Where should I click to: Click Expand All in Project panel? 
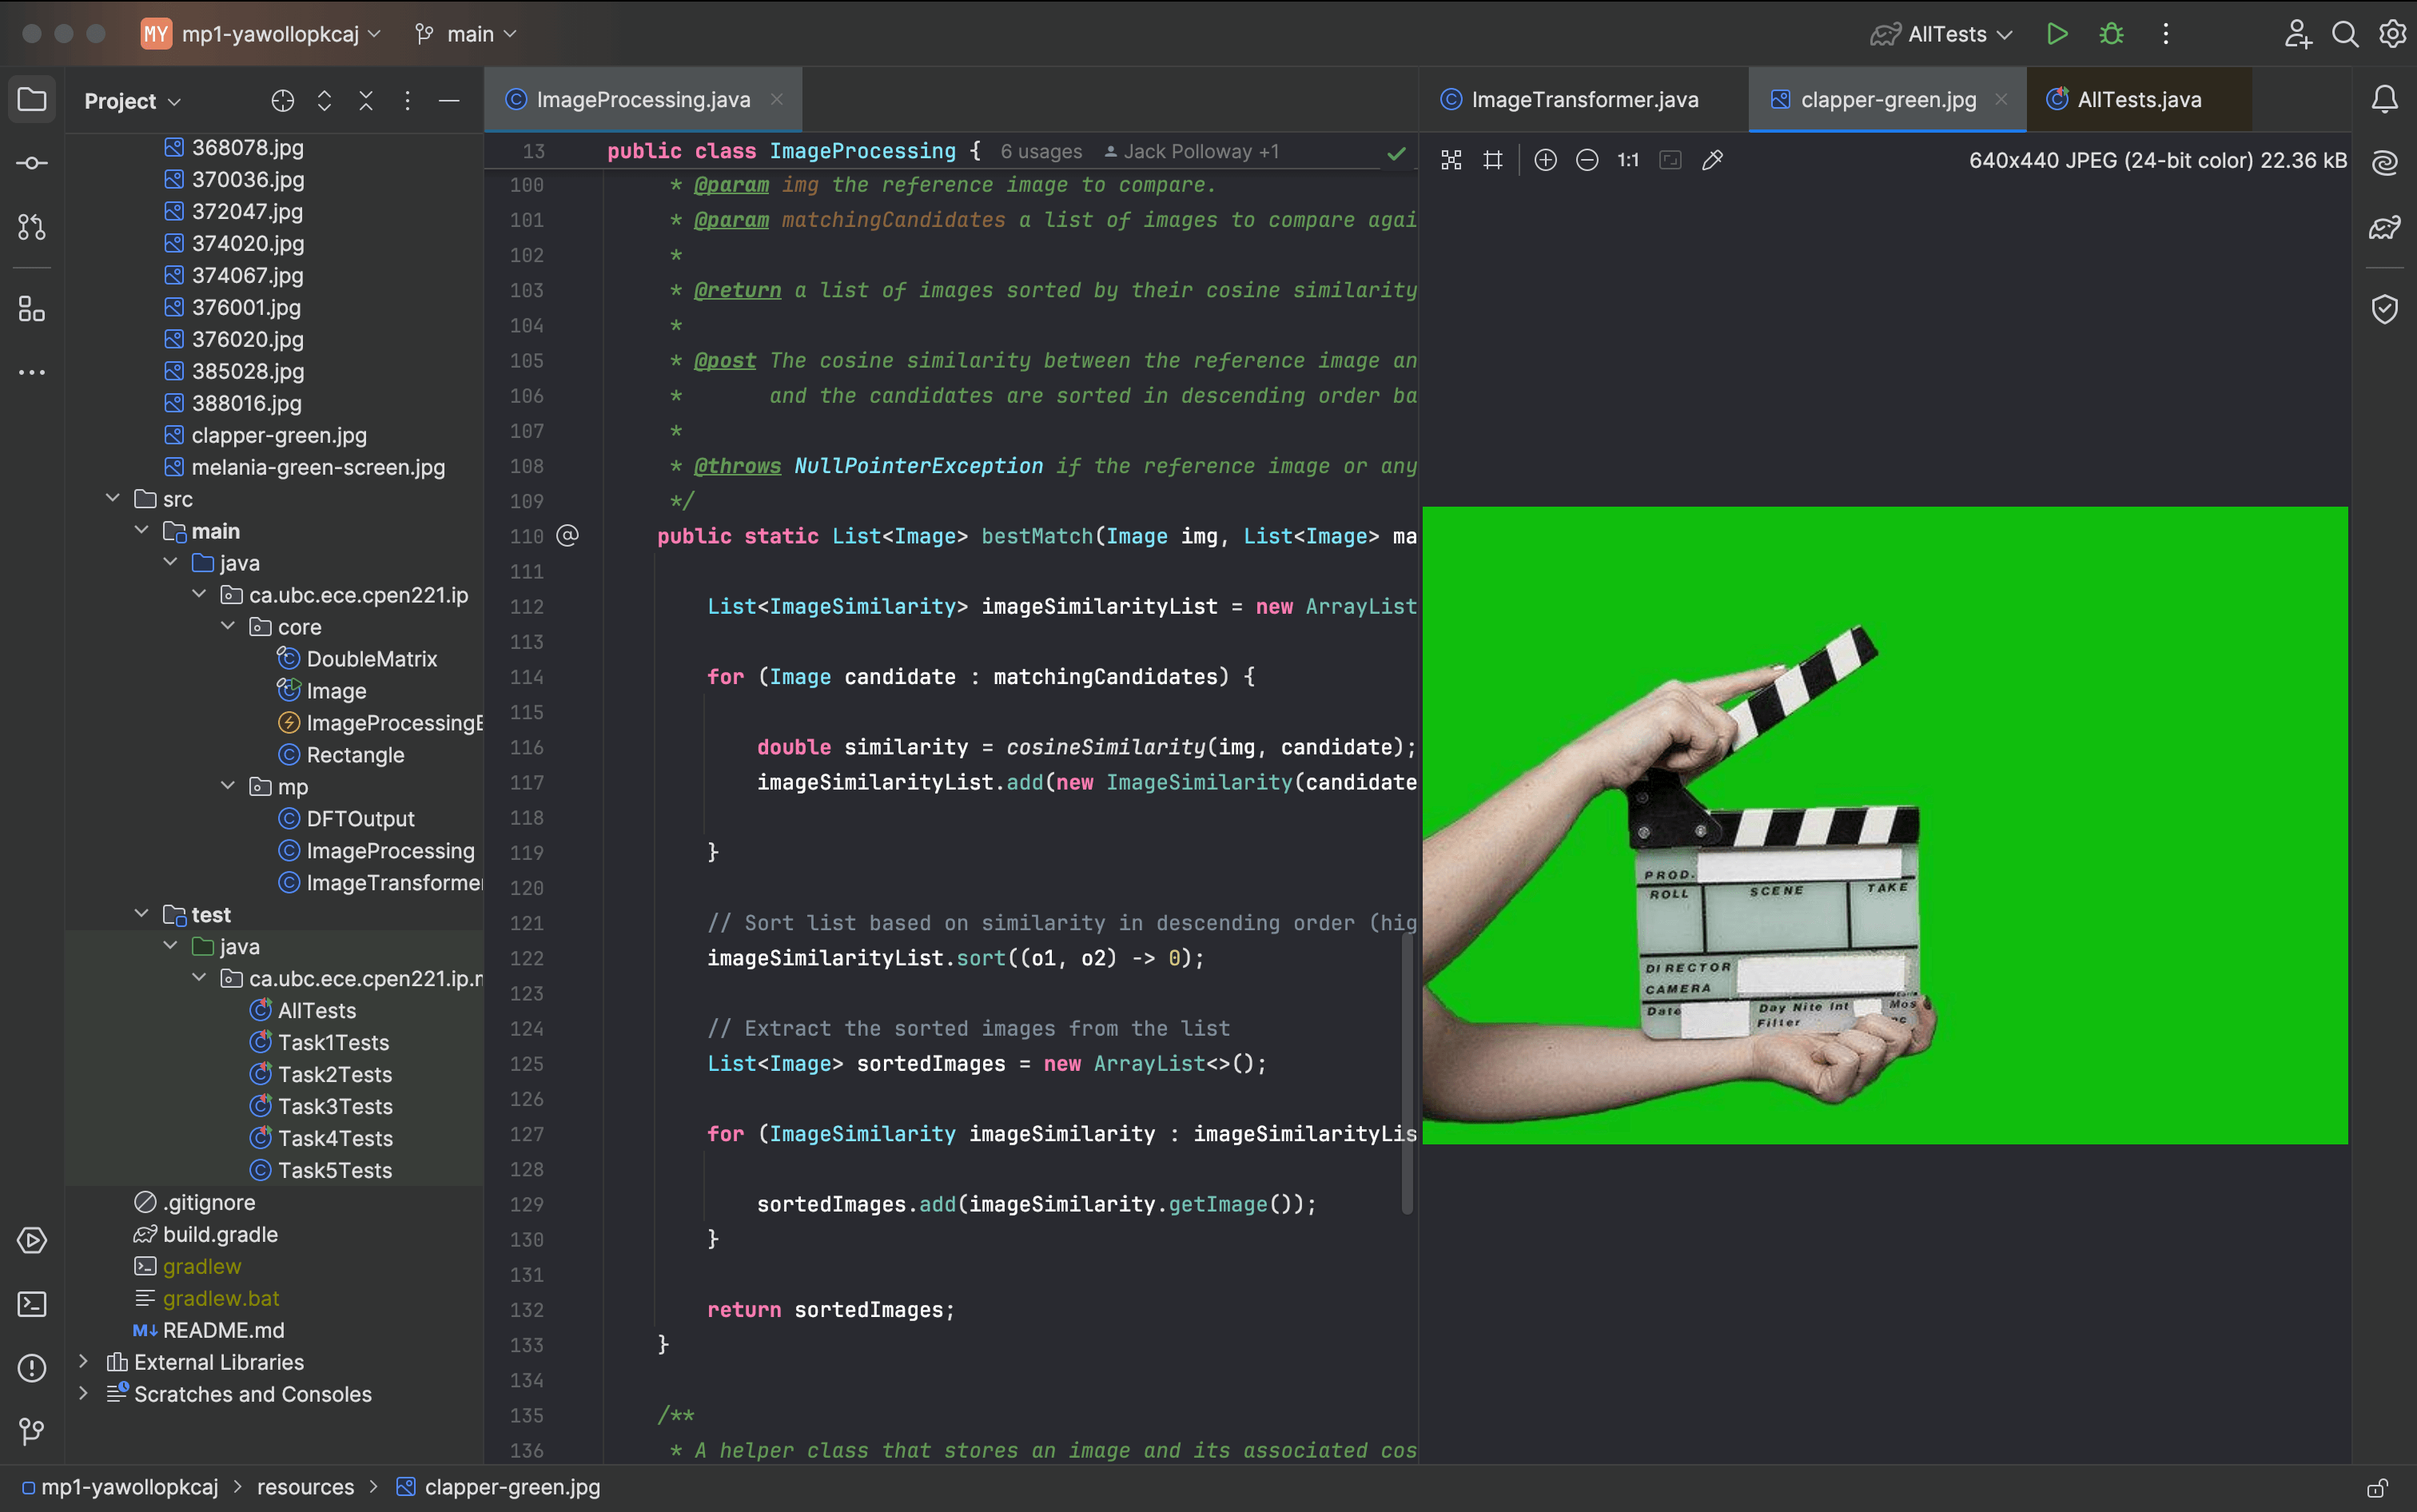point(324,101)
